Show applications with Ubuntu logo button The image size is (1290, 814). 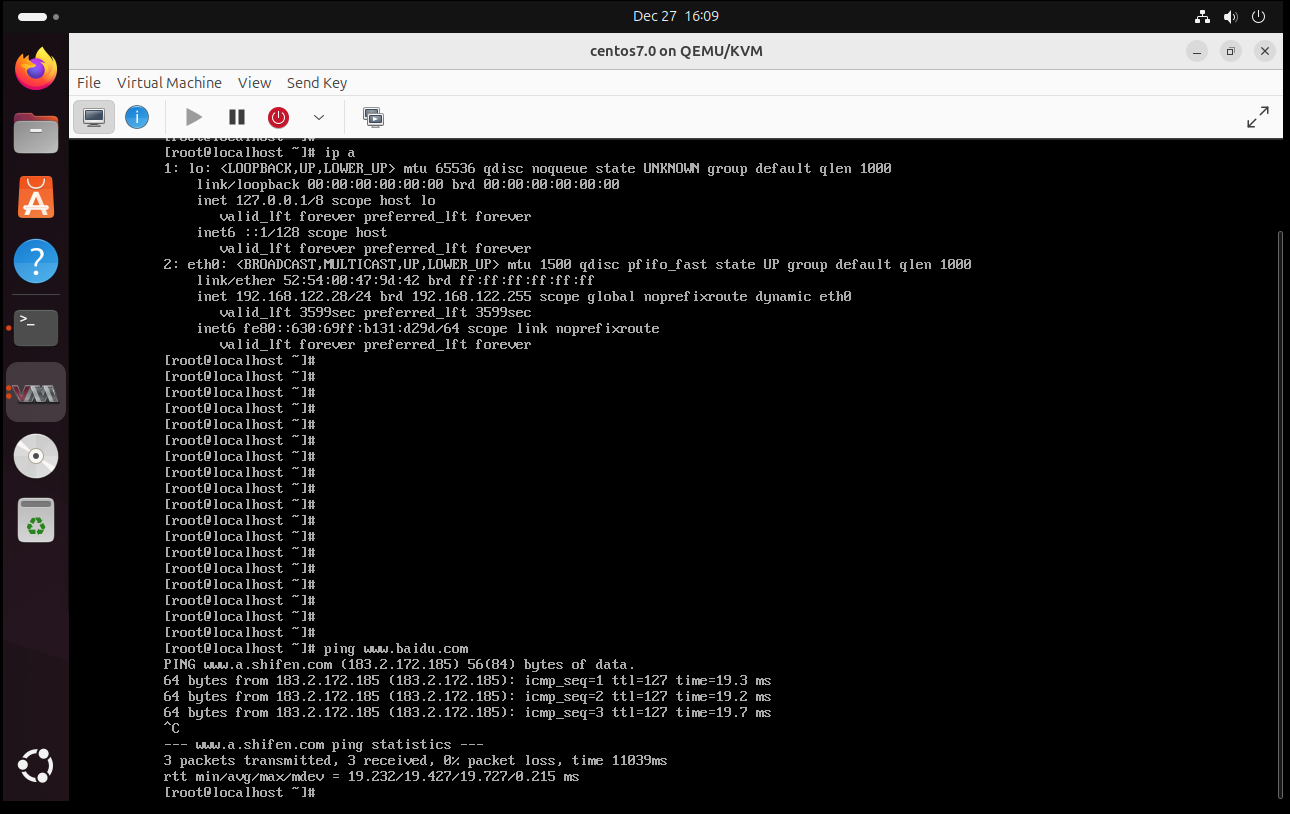[36, 767]
